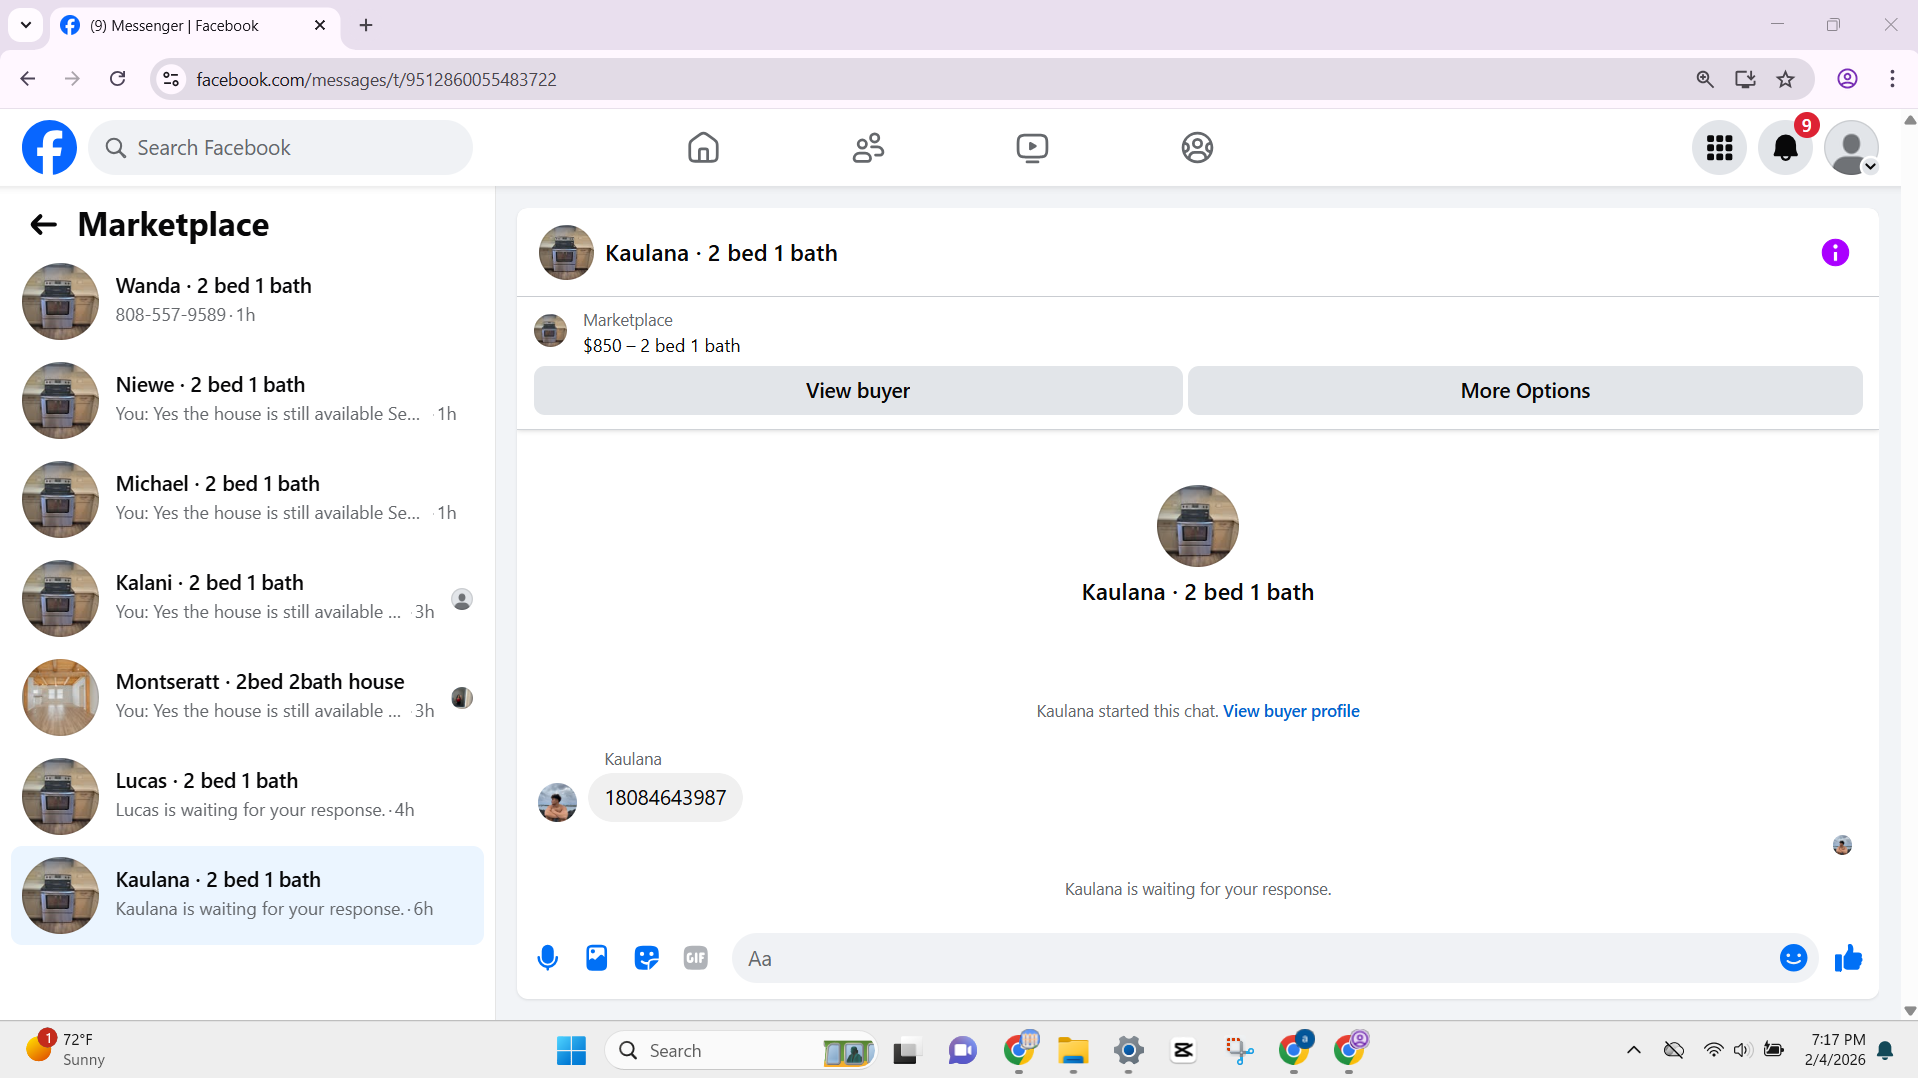Open File Explorer from taskbar
The height and width of the screenshot is (1078, 1918).
(x=1073, y=1050)
